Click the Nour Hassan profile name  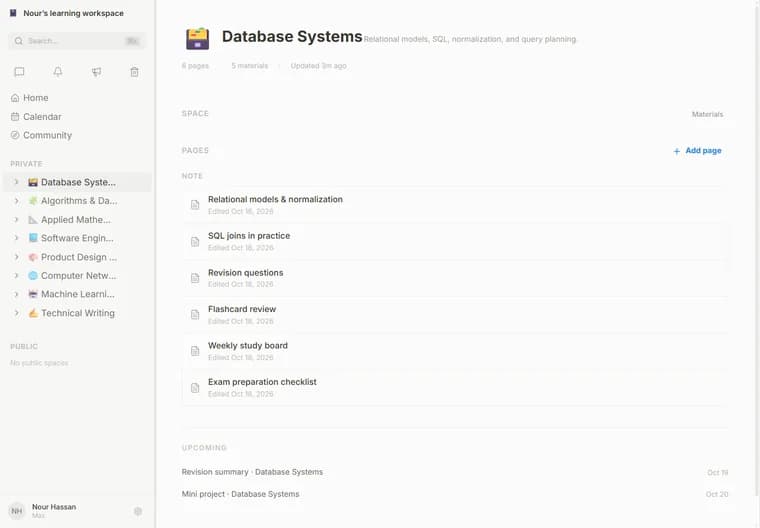[x=54, y=507]
